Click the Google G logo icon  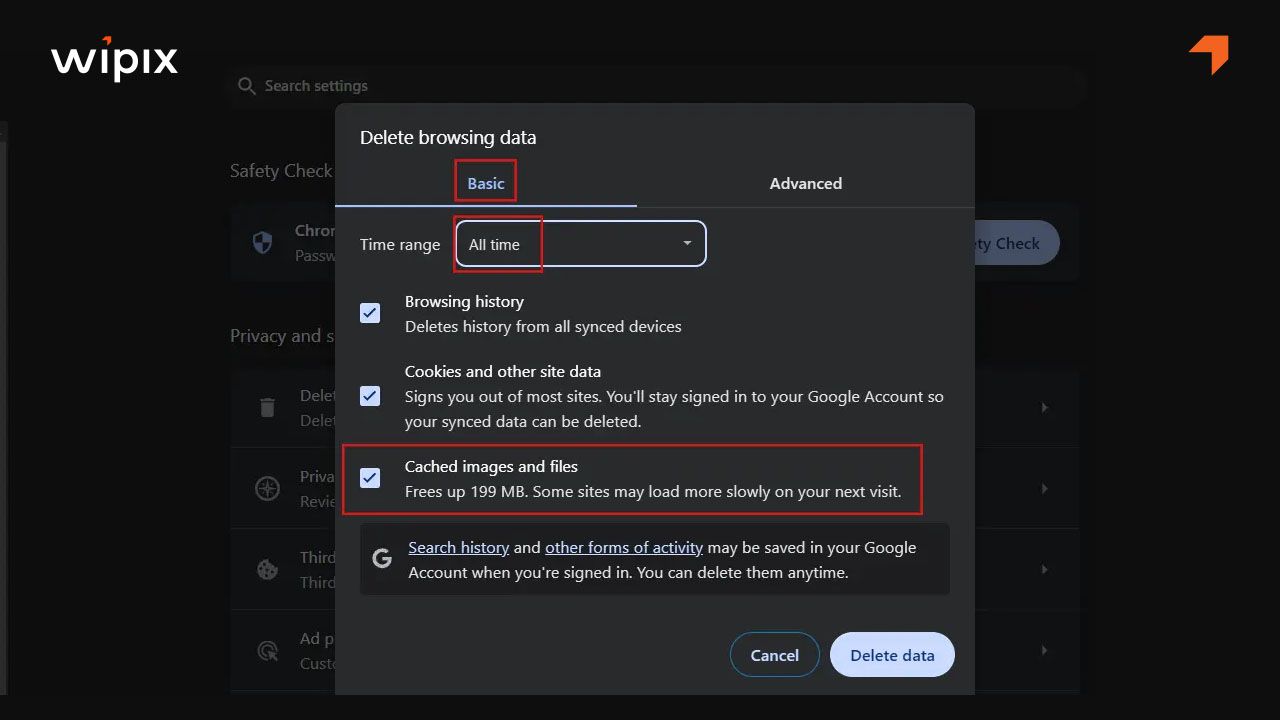[x=382, y=559]
